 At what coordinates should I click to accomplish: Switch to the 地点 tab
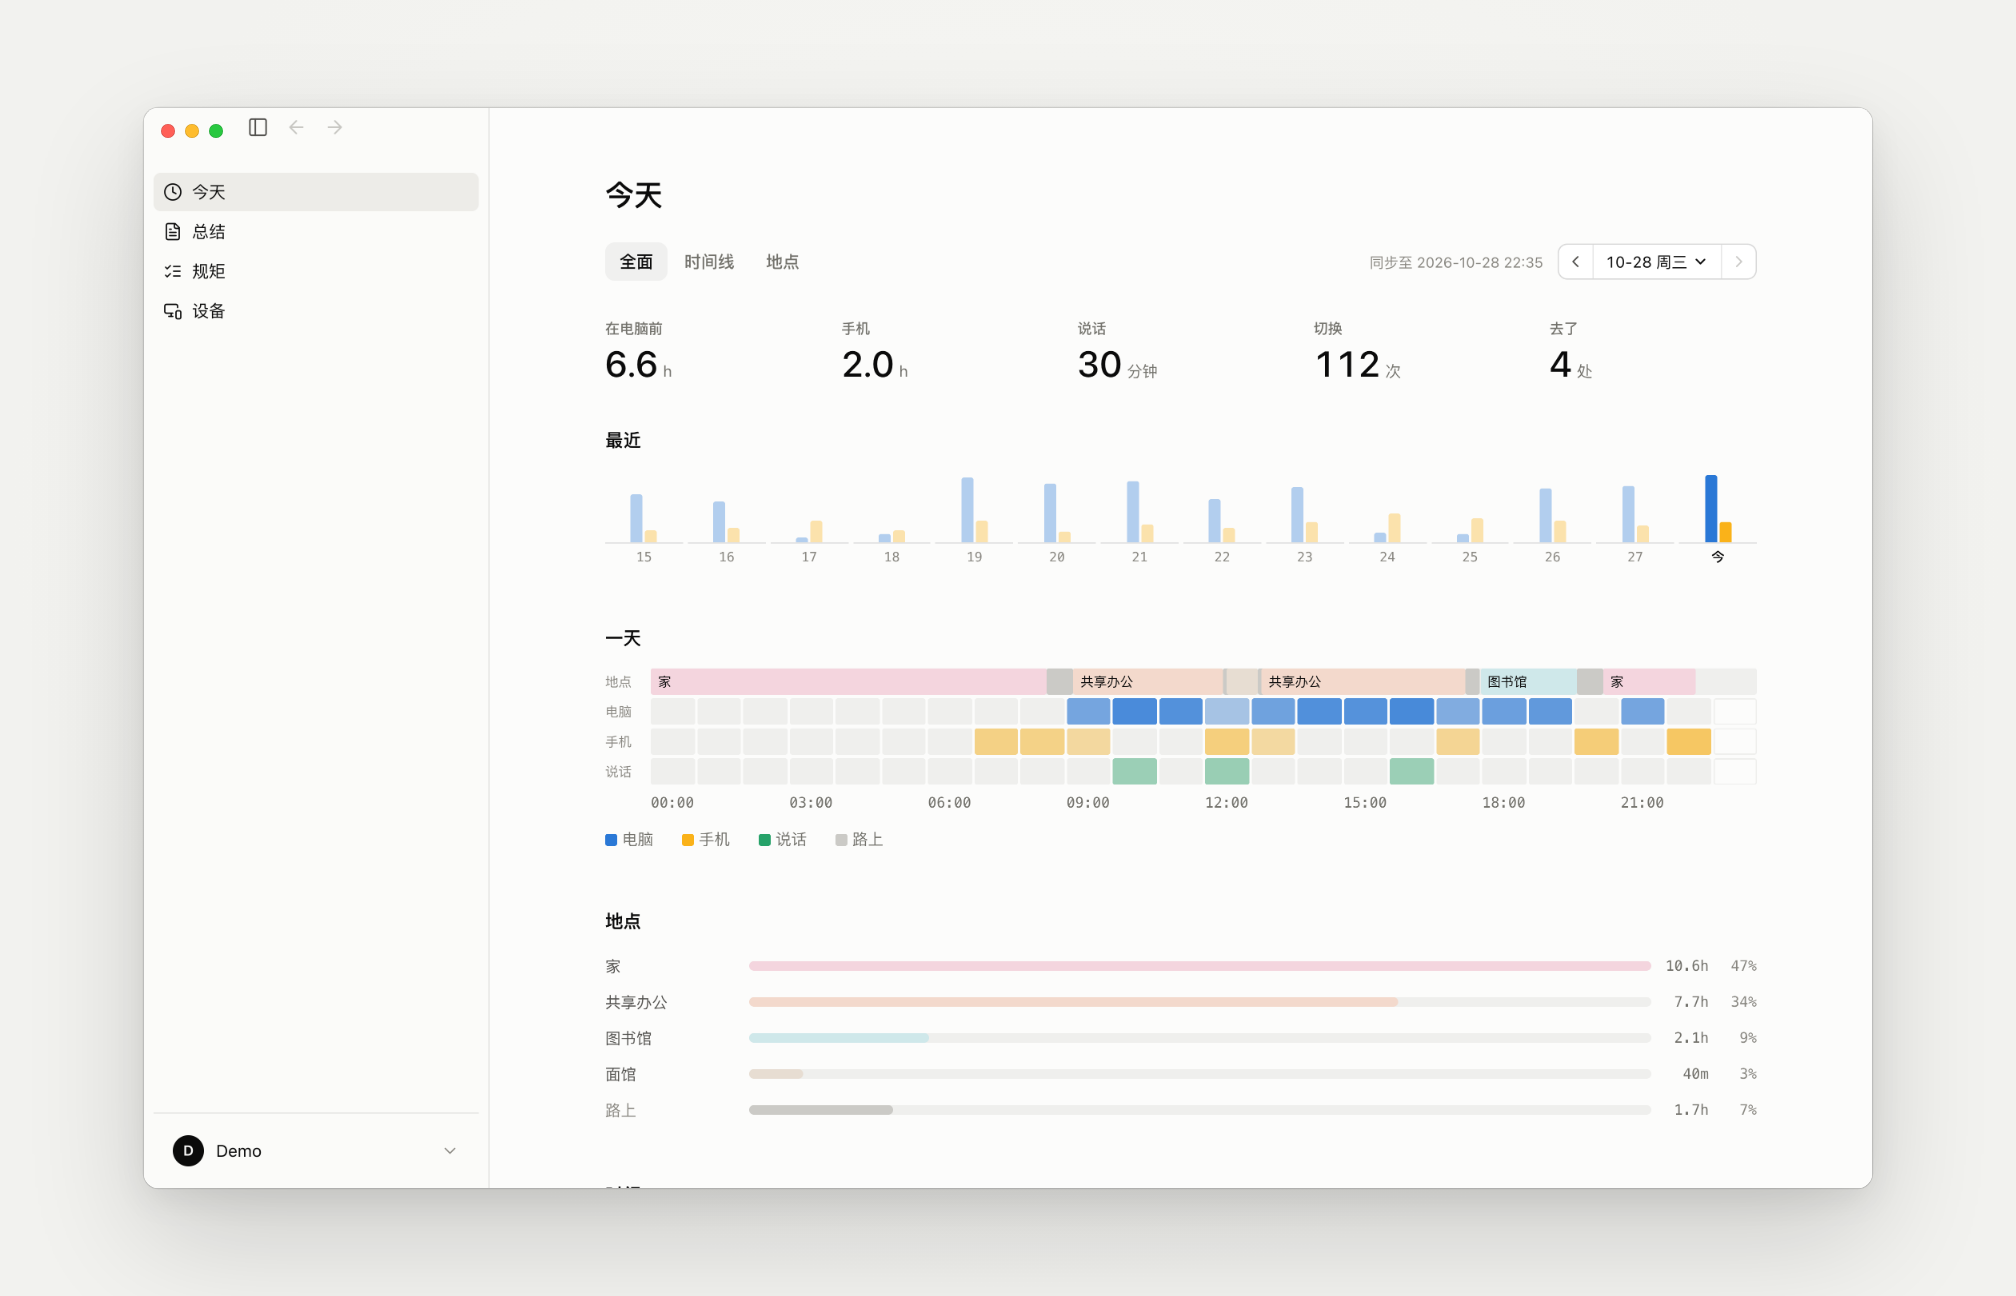(782, 262)
